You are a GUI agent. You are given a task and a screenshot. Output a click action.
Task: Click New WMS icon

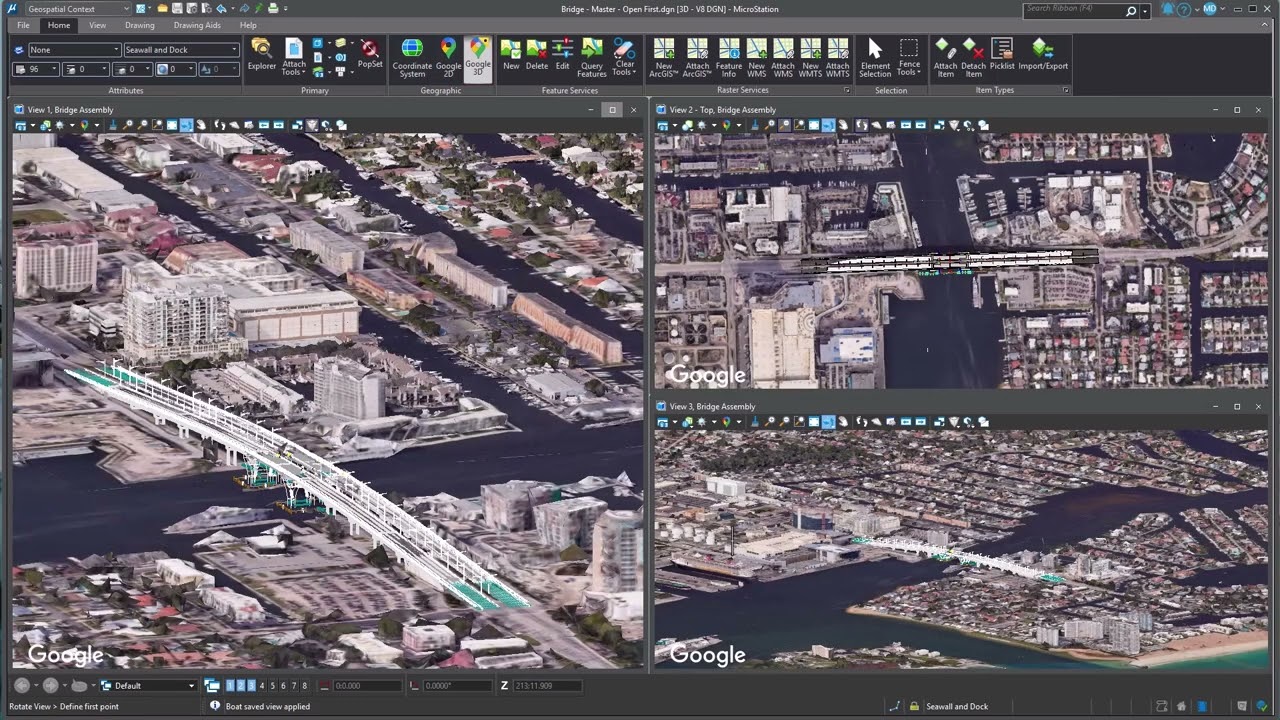click(757, 58)
